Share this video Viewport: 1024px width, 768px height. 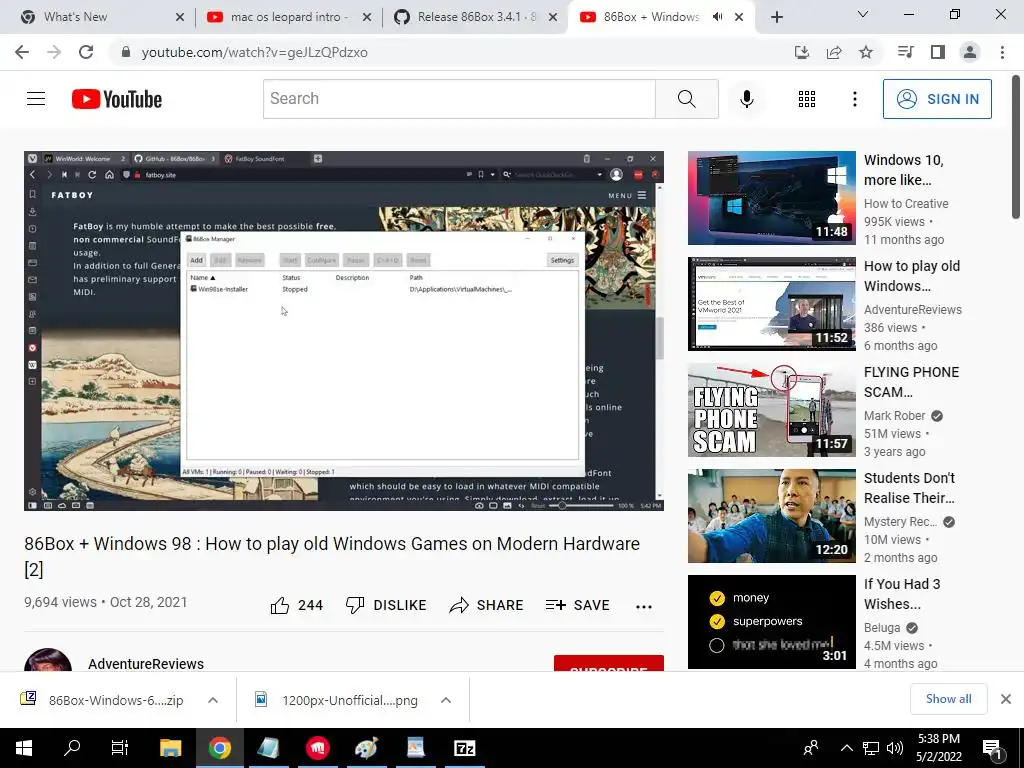click(487, 605)
